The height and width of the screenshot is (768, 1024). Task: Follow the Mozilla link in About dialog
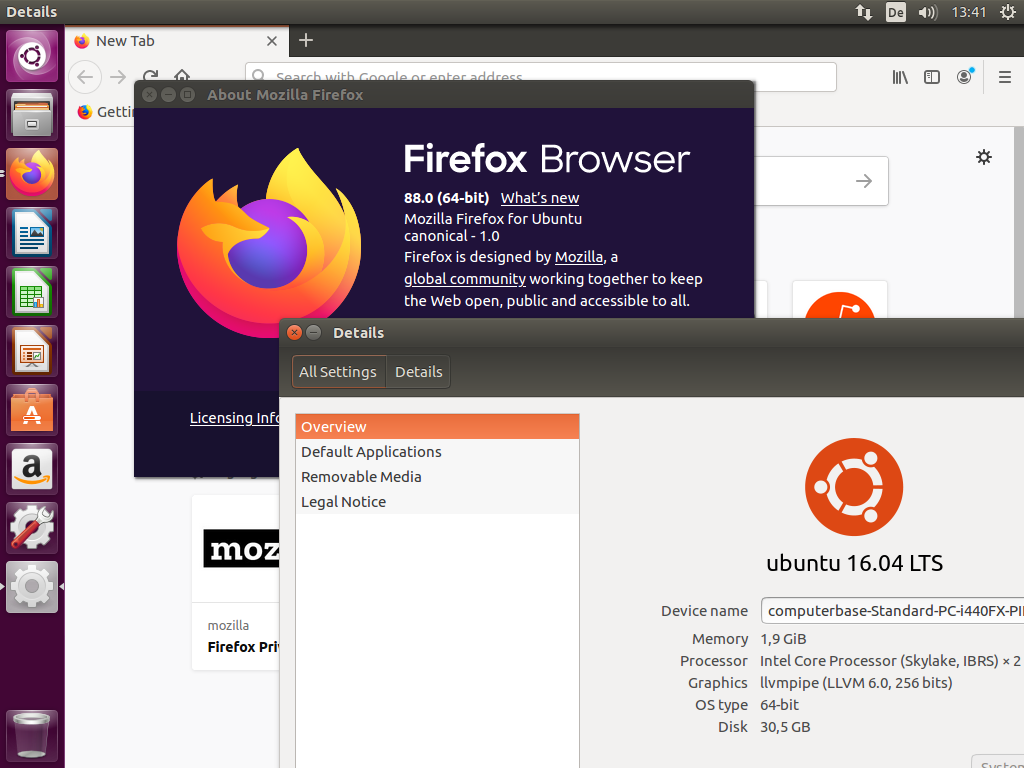pos(579,257)
